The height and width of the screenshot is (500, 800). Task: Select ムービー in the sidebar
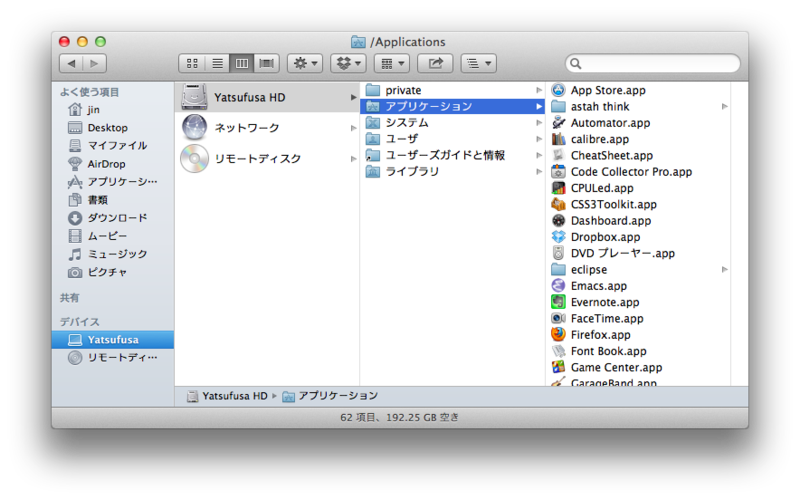pyautogui.click(x=113, y=236)
